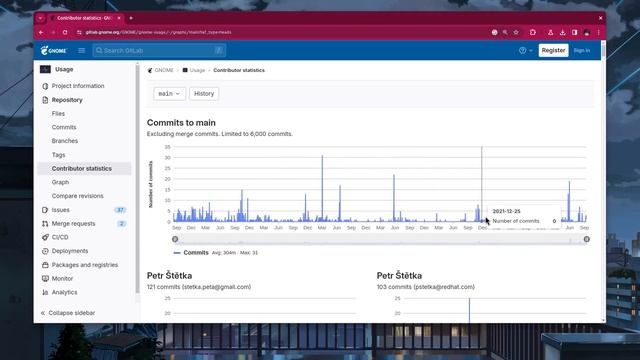Click the History button
Viewport: 640px width, 360px height.
click(204, 93)
